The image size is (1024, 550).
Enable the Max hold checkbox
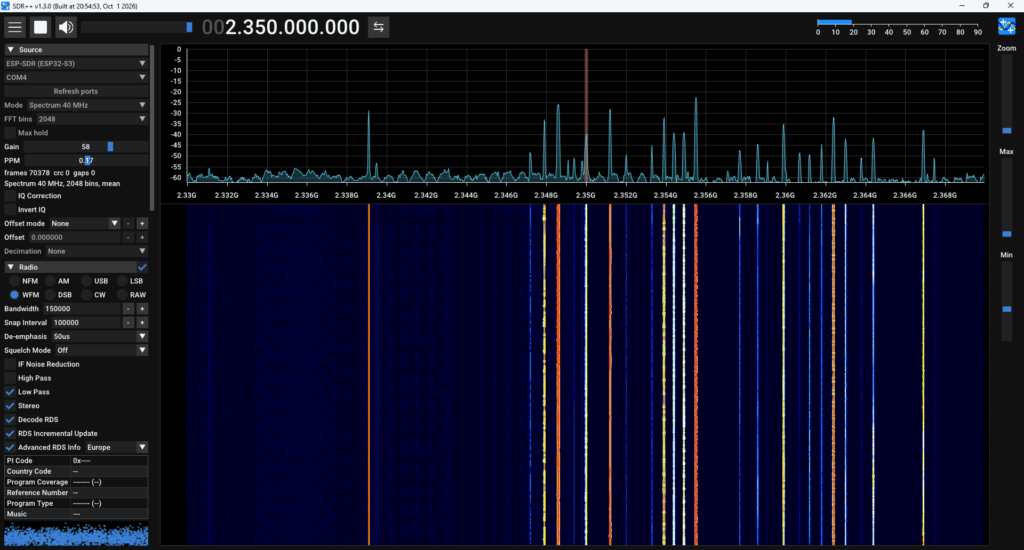pos(10,133)
